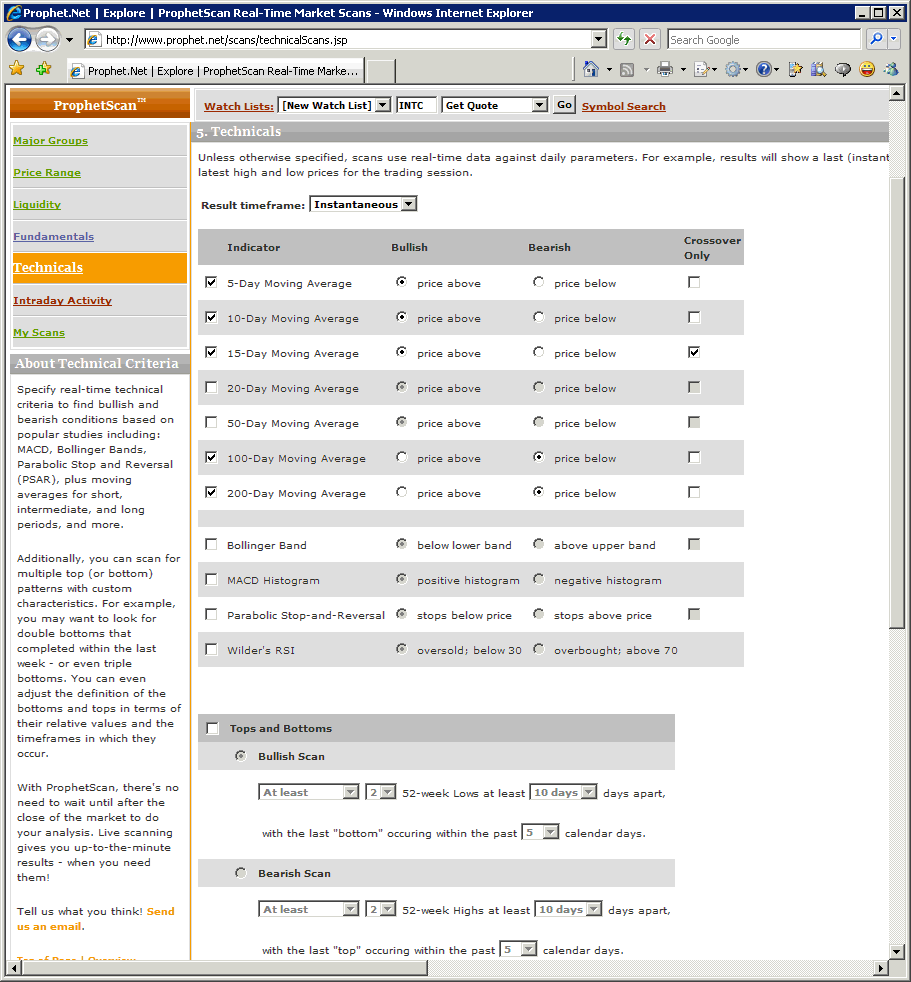Open the Favorites star icon
The height and width of the screenshot is (982, 911).
(x=16, y=69)
